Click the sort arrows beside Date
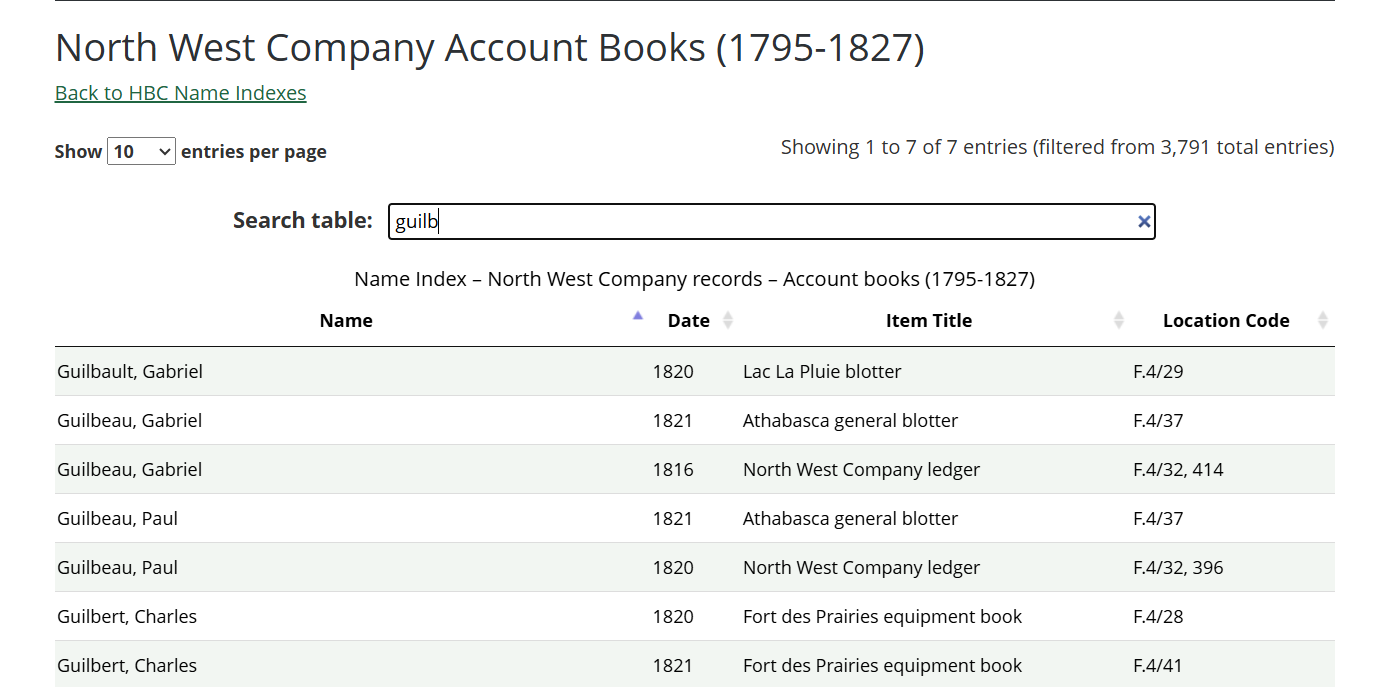Image resolution: width=1382 pixels, height=687 pixels. coord(728,319)
